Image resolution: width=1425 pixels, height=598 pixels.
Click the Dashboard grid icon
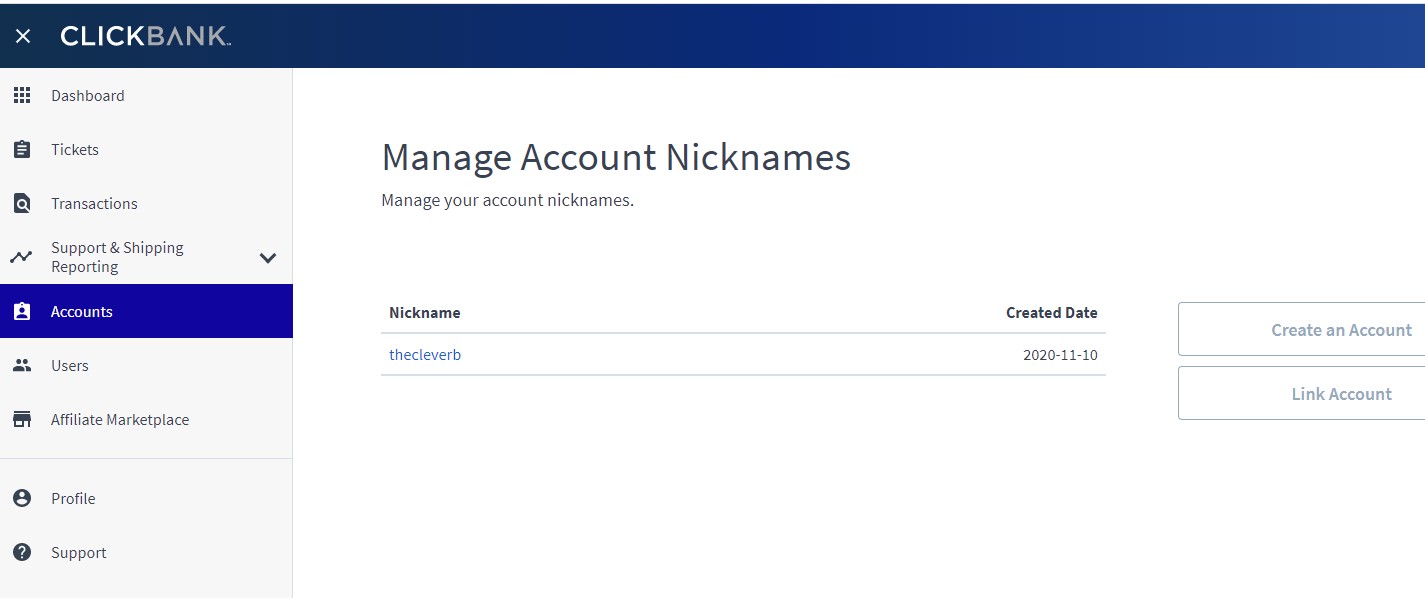coord(22,95)
